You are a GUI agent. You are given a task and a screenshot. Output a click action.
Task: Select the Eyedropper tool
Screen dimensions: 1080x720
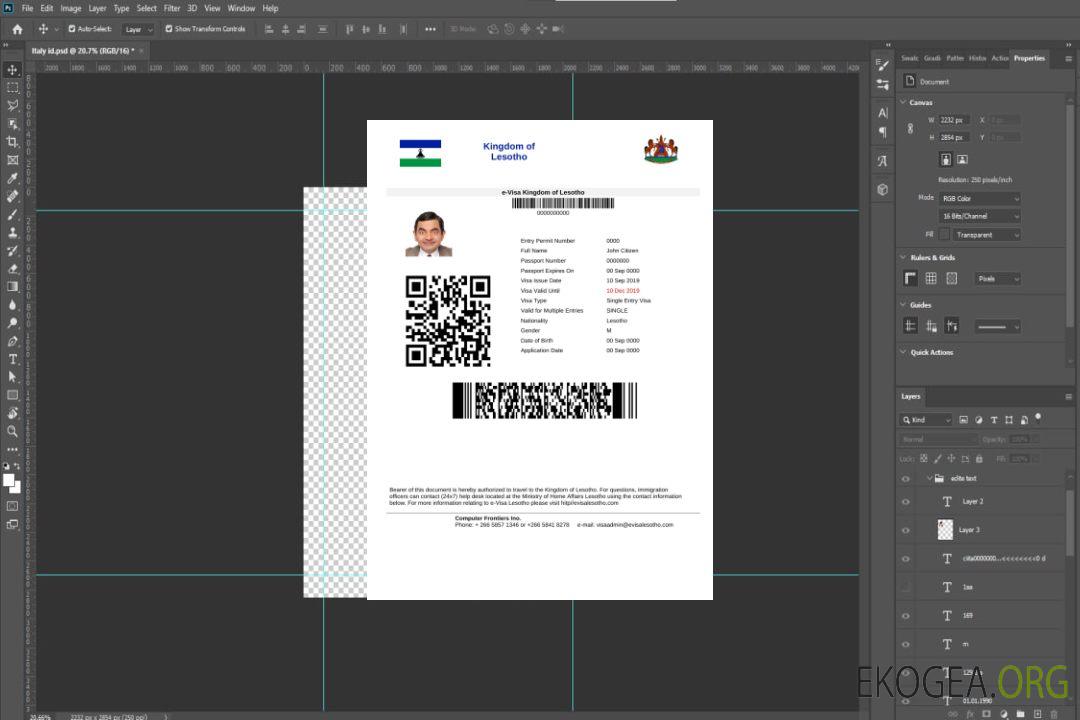(12, 178)
